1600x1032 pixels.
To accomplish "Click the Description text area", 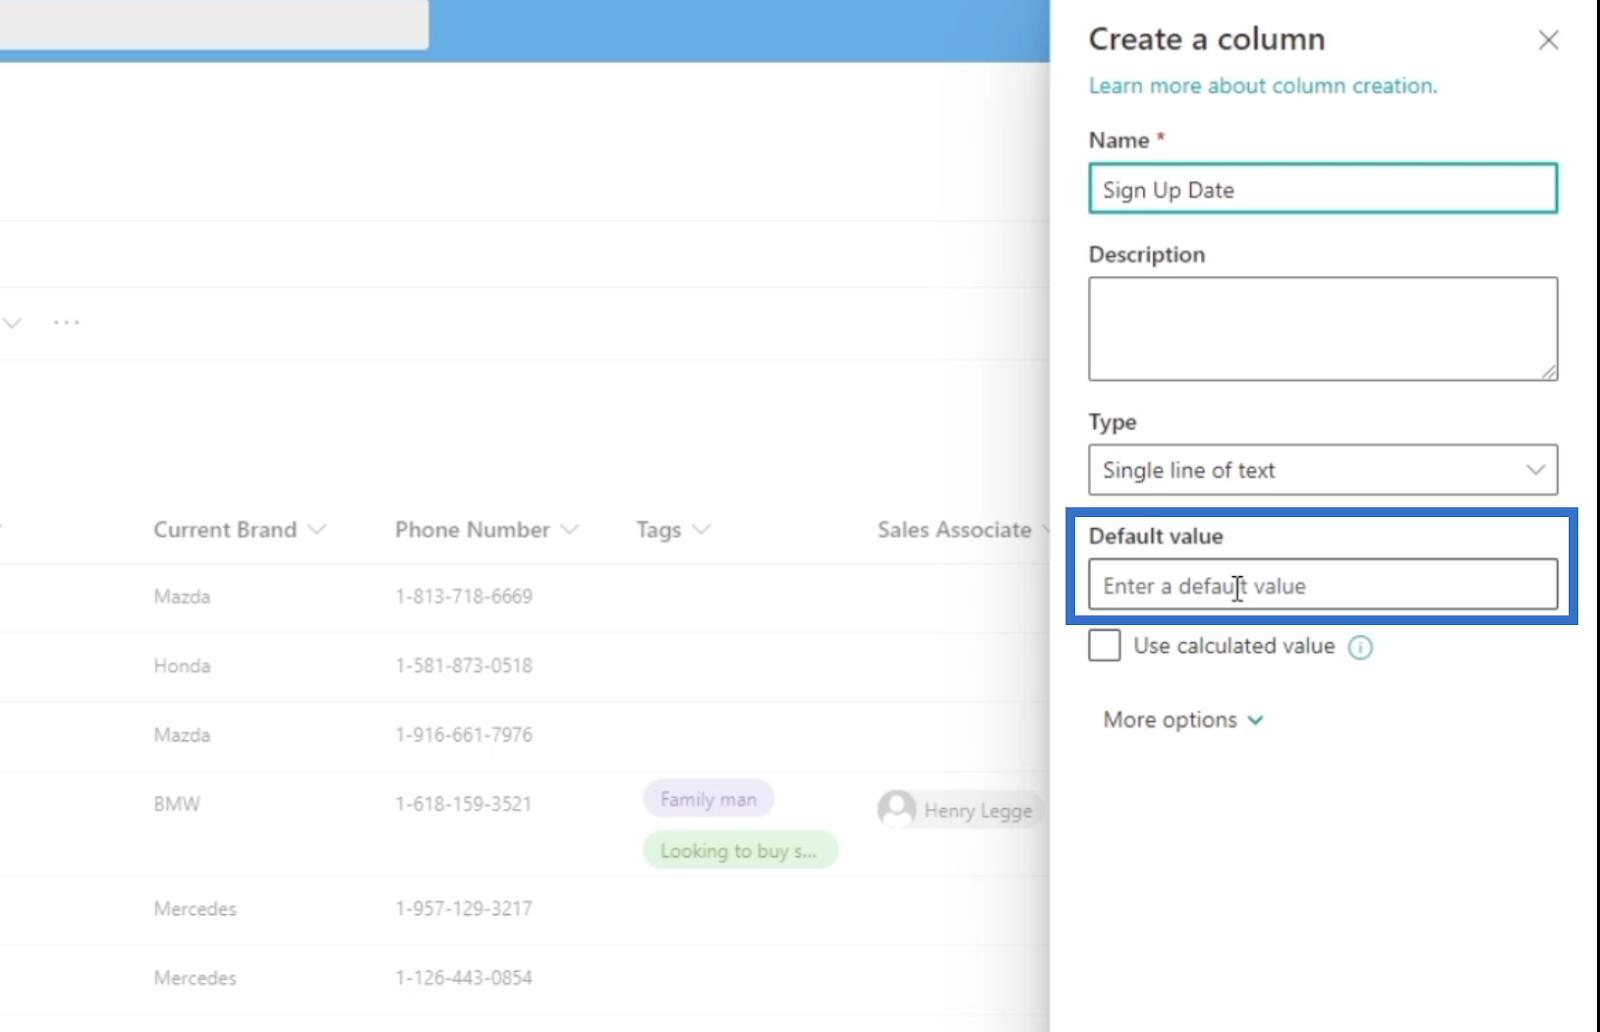I will click(x=1323, y=329).
